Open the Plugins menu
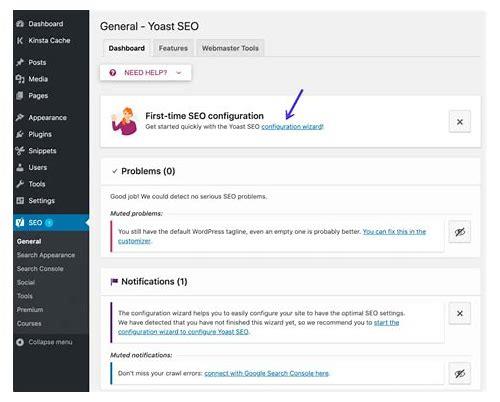 coord(51,134)
